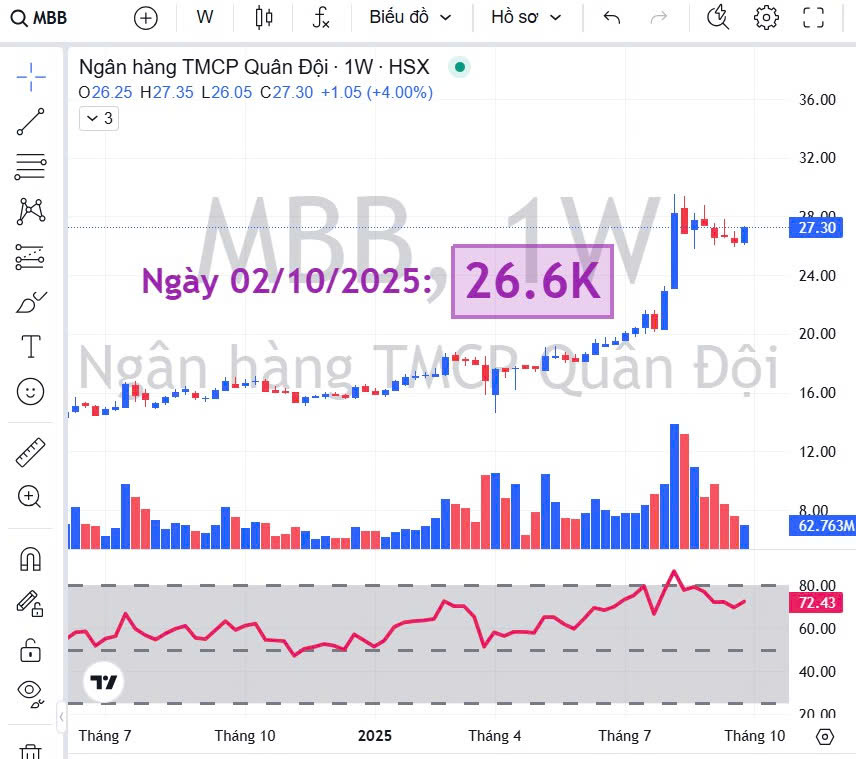Change the W weekly time interval
Viewport: 856px width, 759px height.
coord(205,17)
